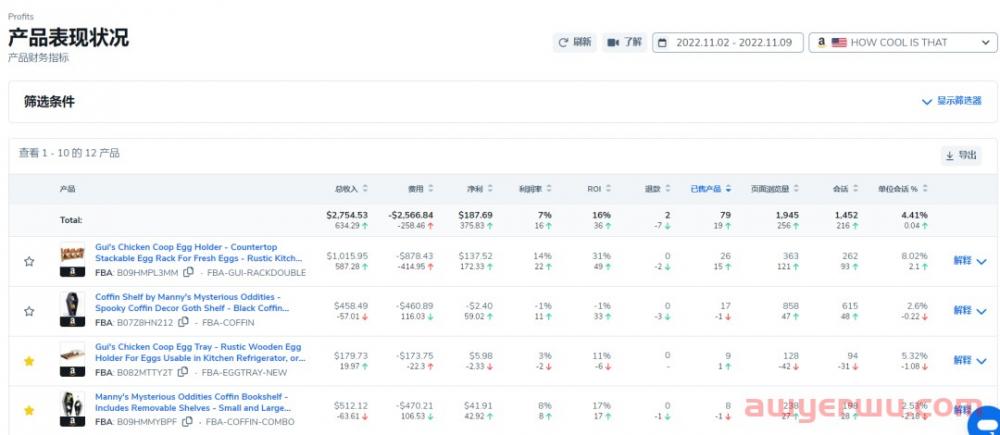Click the -$2.40 net profit cell
This screenshot has height=435, width=1000.
478,306
